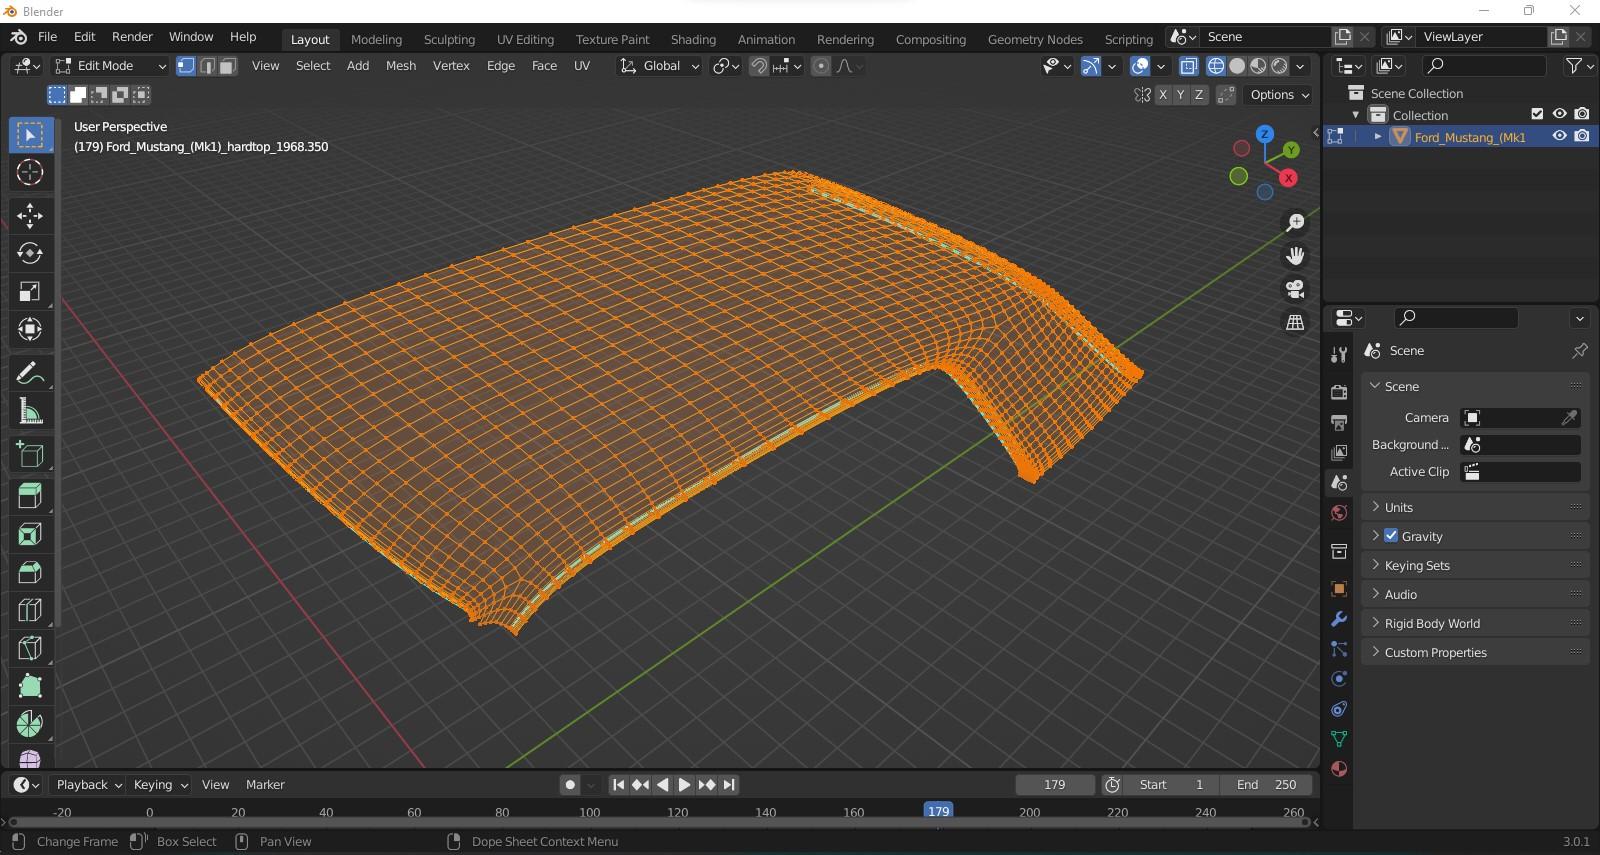Viewport: 1600px width, 855px height.
Task: Click the play animation button
Action: (684, 785)
